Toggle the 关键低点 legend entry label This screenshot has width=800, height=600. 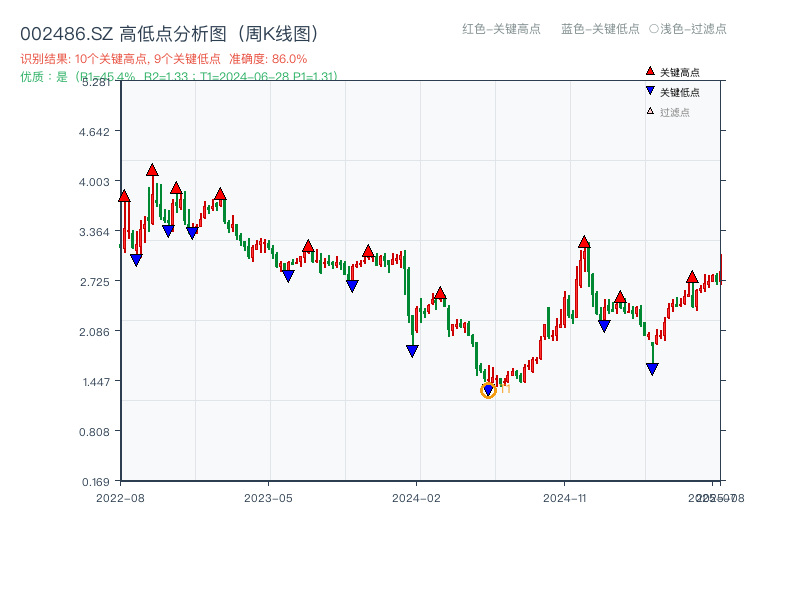(680, 92)
